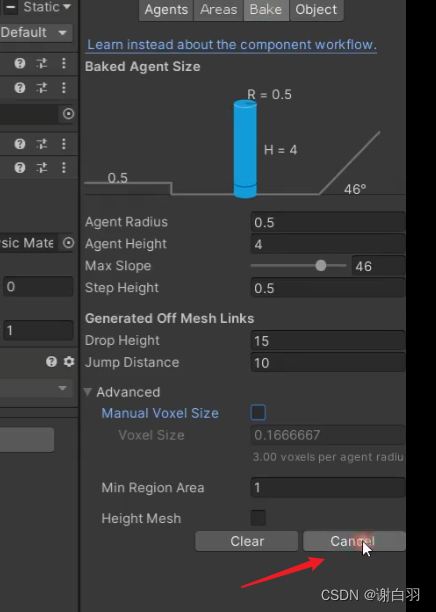Switch to the Areas tab
436x612 pixels.
(x=219, y=9)
